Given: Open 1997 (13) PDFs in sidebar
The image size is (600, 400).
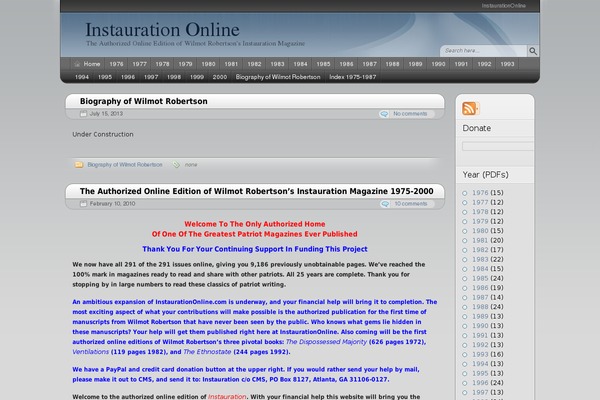Looking at the screenshot, I should [488, 392].
